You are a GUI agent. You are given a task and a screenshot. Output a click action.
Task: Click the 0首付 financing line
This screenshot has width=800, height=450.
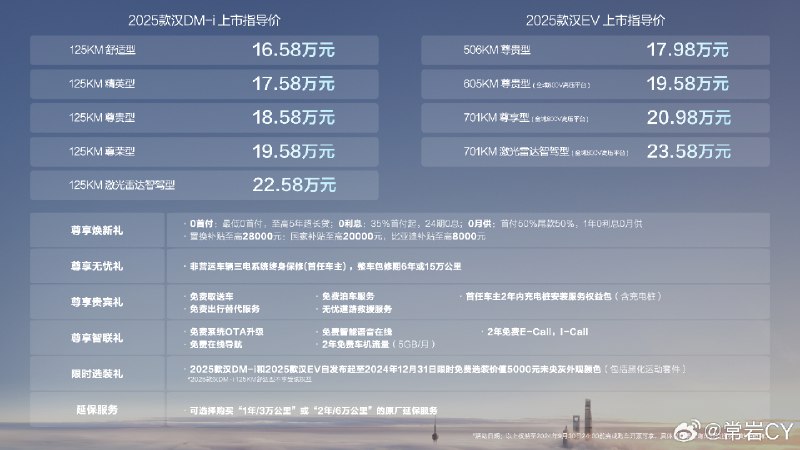(416, 223)
